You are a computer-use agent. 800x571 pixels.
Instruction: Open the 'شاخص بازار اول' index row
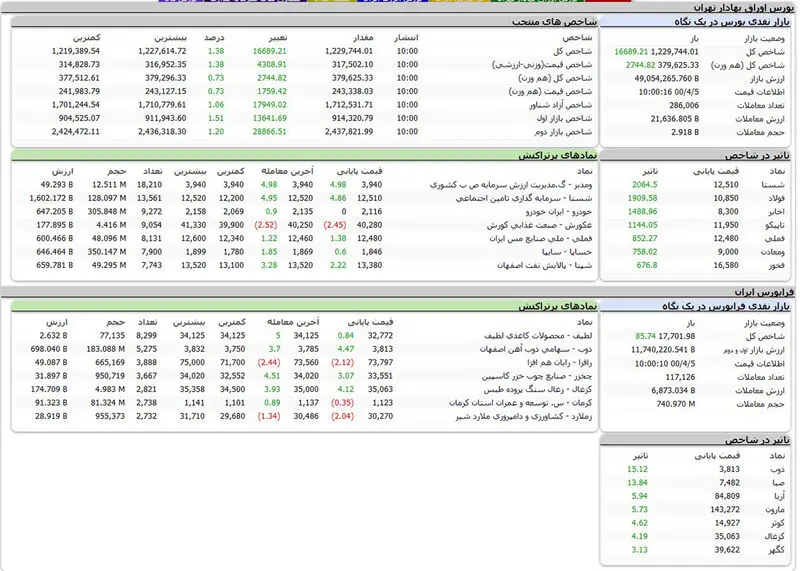(x=564, y=118)
